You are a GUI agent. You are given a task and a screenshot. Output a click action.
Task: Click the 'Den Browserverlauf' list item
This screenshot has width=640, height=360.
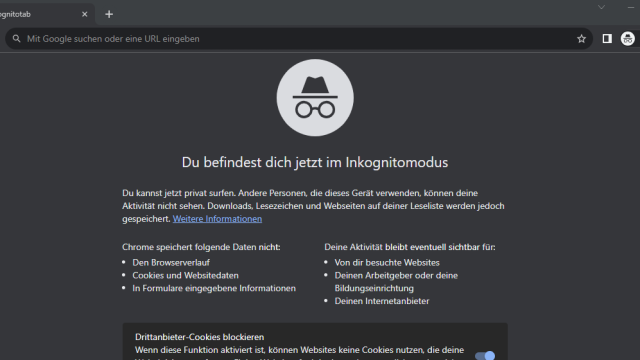tap(171, 262)
